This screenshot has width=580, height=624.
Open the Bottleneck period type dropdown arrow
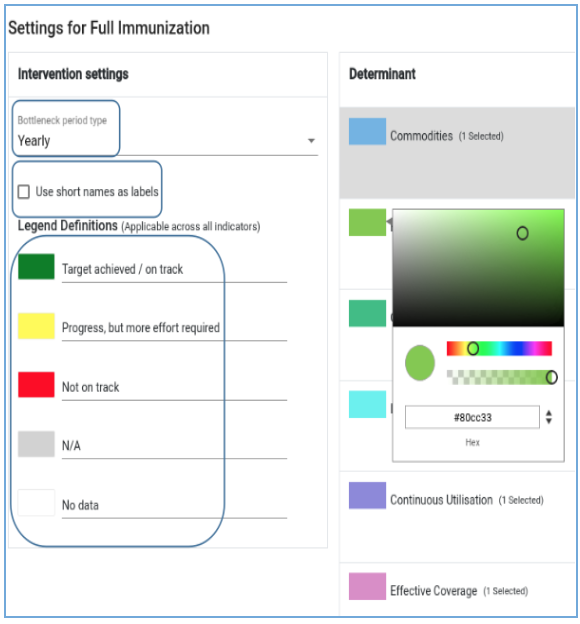click(311, 140)
